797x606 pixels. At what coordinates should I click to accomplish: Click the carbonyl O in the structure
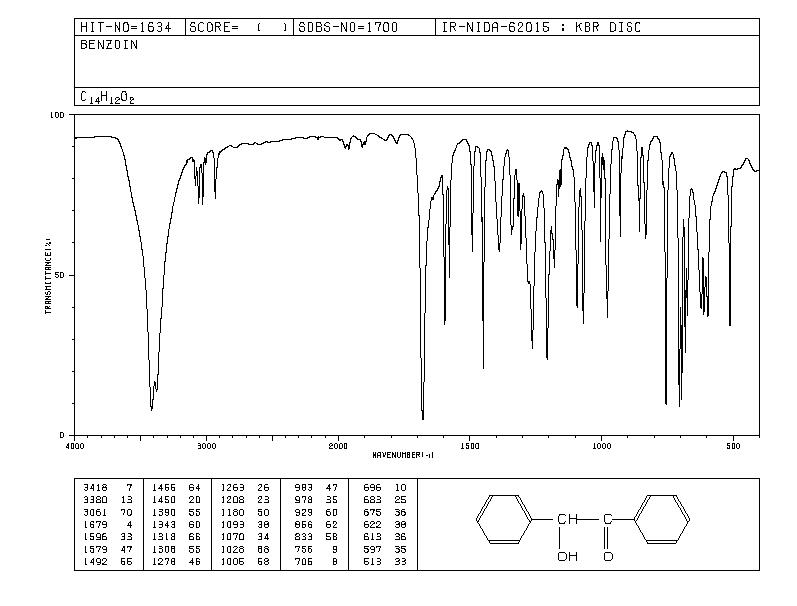(x=608, y=557)
